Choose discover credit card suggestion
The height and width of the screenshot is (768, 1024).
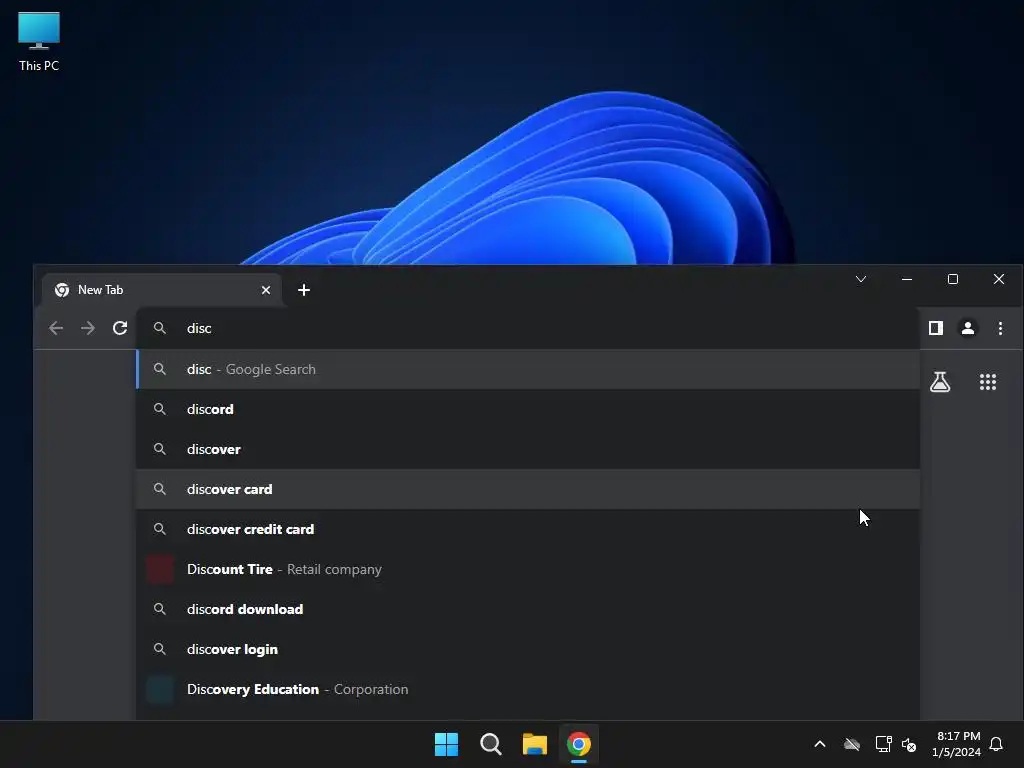[x=528, y=529]
